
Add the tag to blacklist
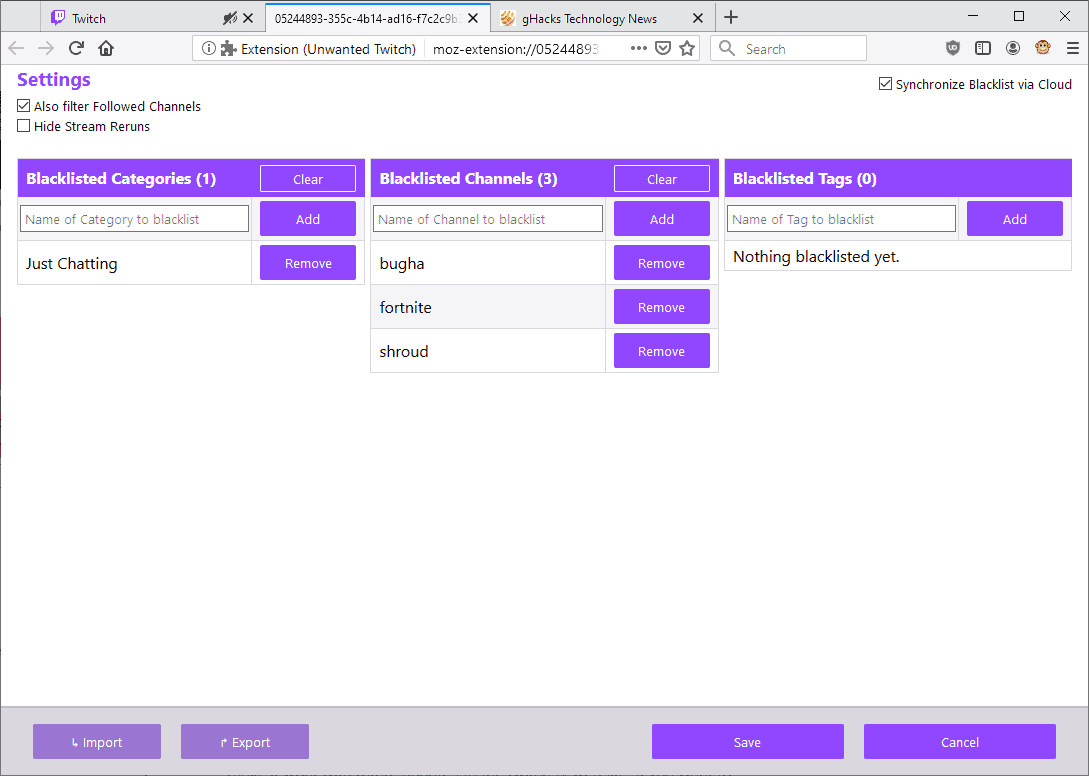click(1015, 219)
